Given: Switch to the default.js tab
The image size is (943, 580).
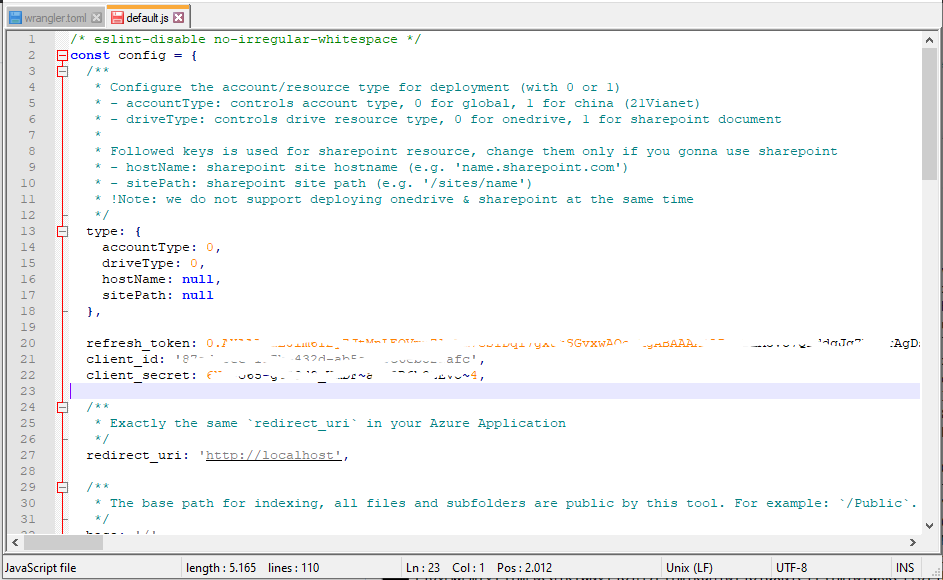Looking at the screenshot, I should pos(146,17).
